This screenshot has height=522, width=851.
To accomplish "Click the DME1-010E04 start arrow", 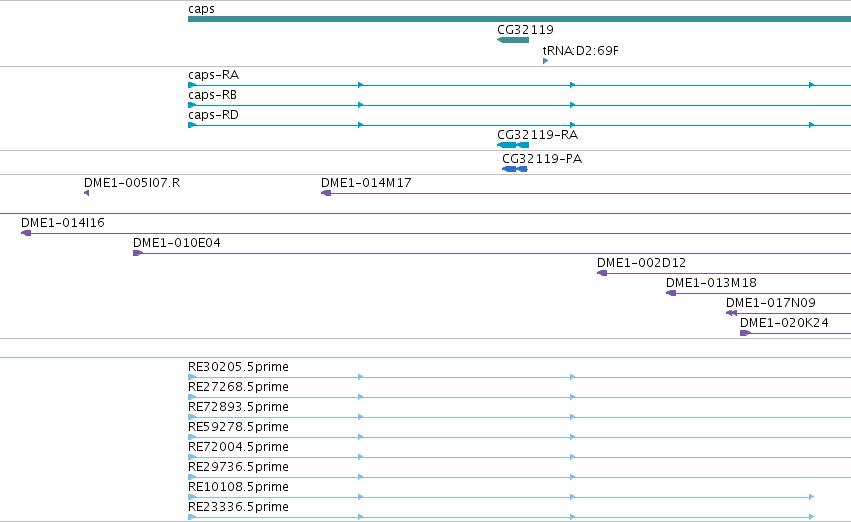I will [x=138, y=253].
